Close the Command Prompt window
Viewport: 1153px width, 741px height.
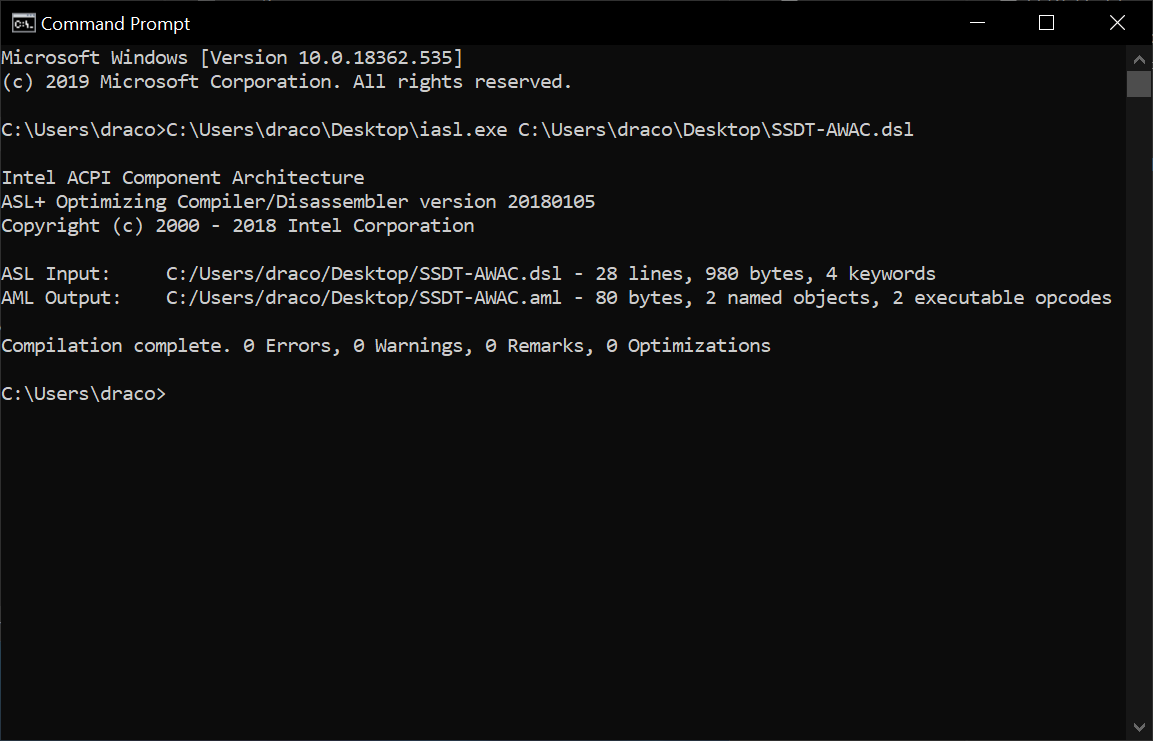coord(1116,23)
